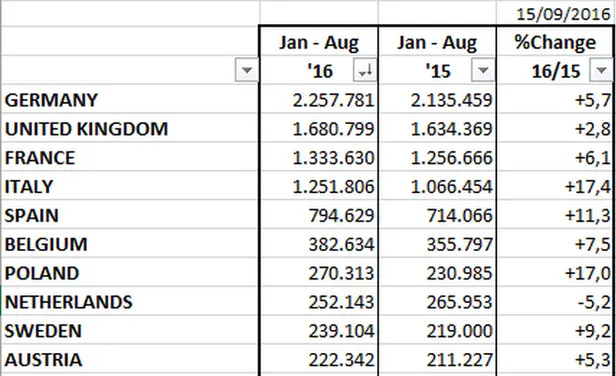Click the cell with value 270.313
616x376 pixels.
[x=319, y=273]
